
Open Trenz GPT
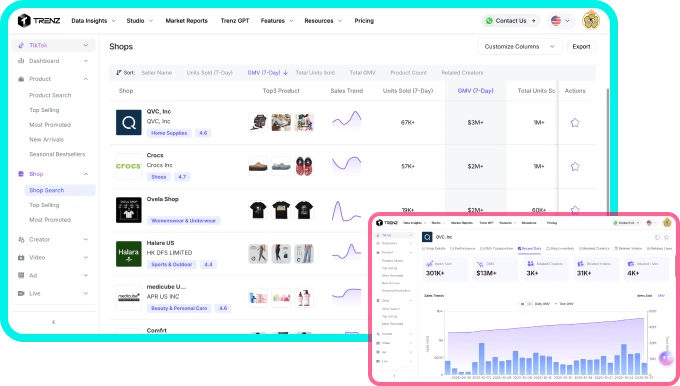(235, 21)
